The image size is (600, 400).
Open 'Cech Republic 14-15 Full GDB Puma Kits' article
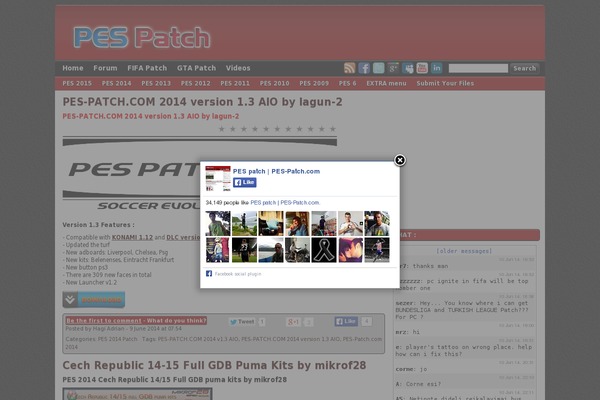click(x=214, y=366)
